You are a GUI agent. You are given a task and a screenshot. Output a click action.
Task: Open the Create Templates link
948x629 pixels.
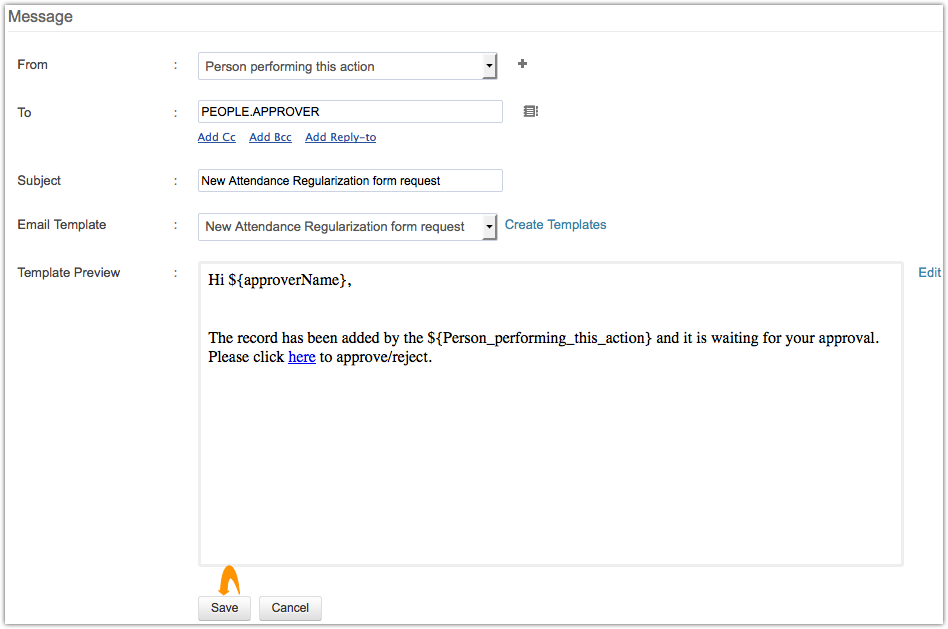[x=555, y=225]
